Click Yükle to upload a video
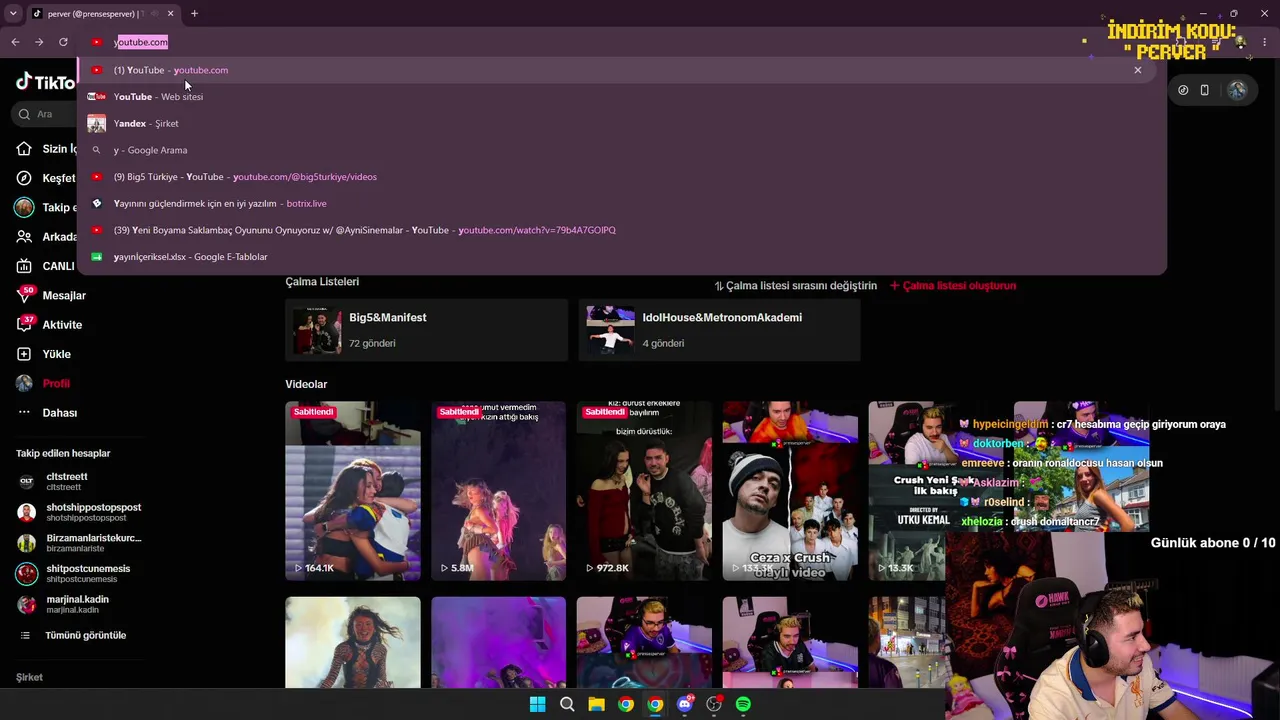Viewport: 1280px width, 720px height. [44, 354]
